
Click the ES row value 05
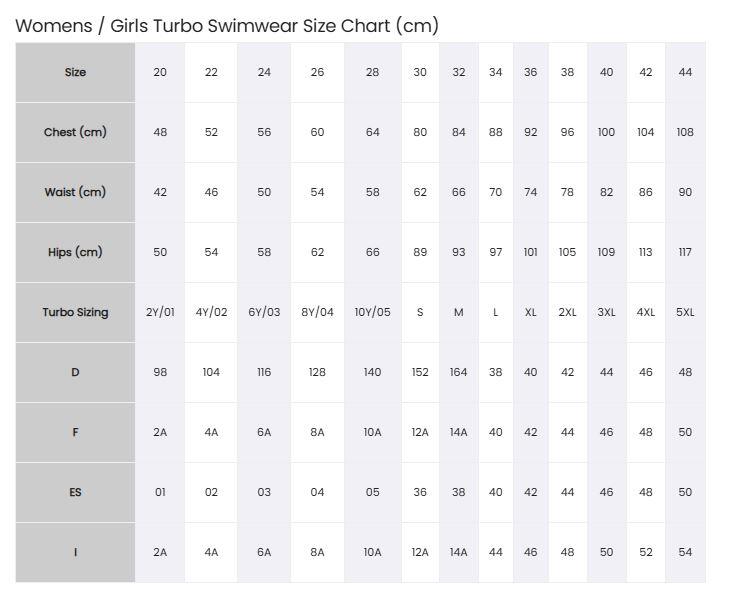(372, 492)
